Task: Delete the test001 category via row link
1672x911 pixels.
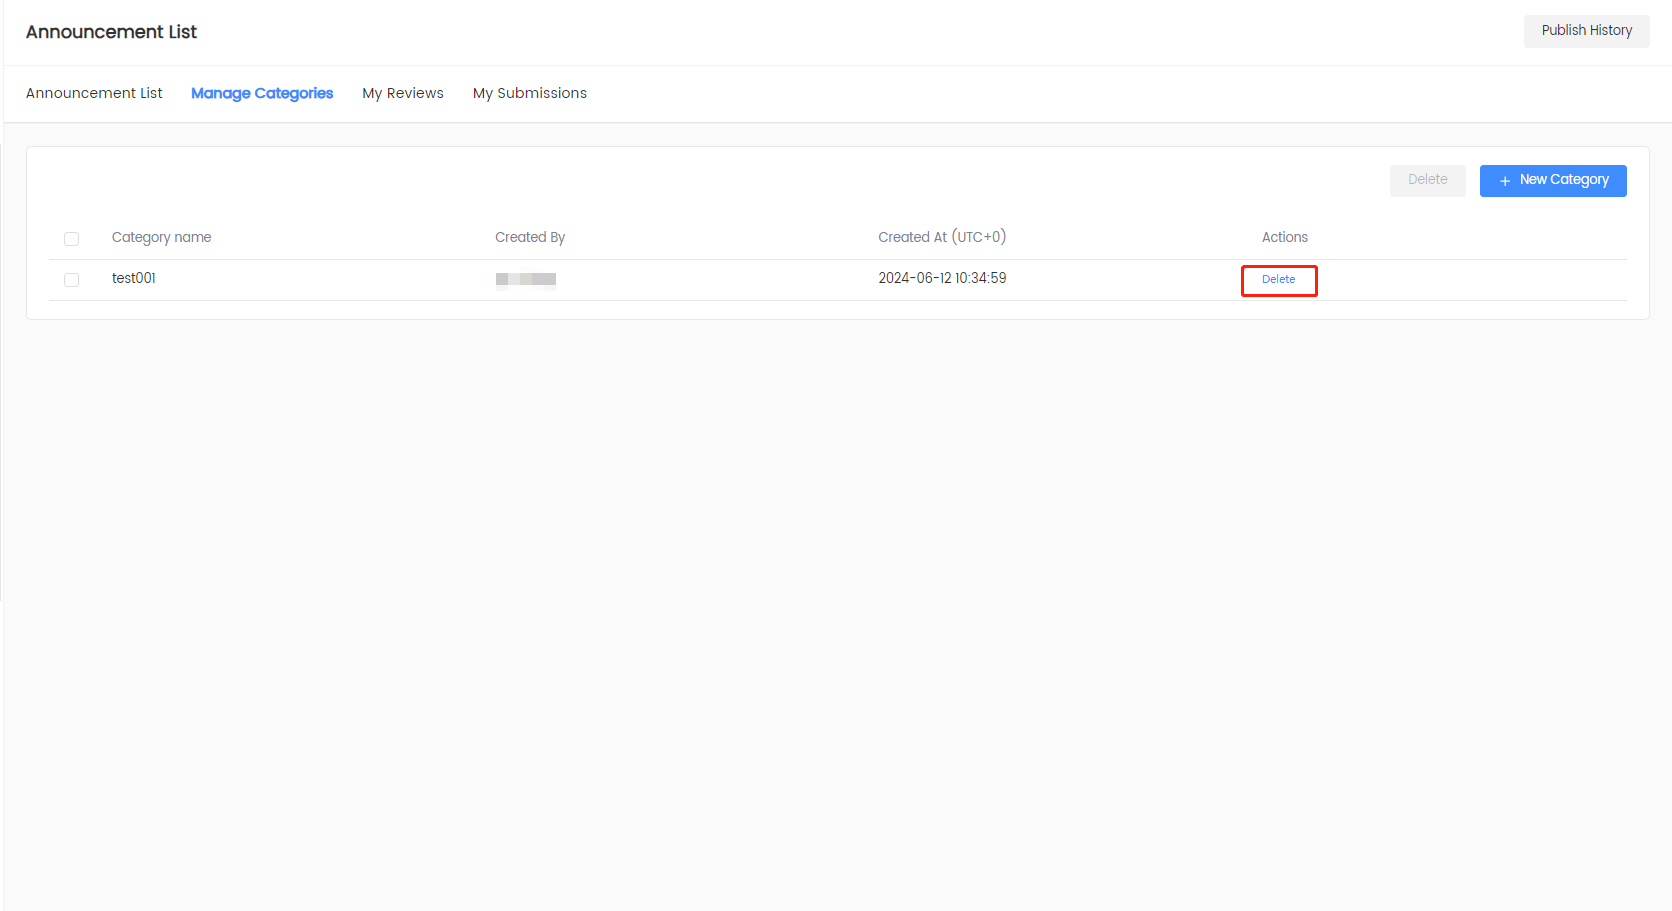Action: point(1278,280)
